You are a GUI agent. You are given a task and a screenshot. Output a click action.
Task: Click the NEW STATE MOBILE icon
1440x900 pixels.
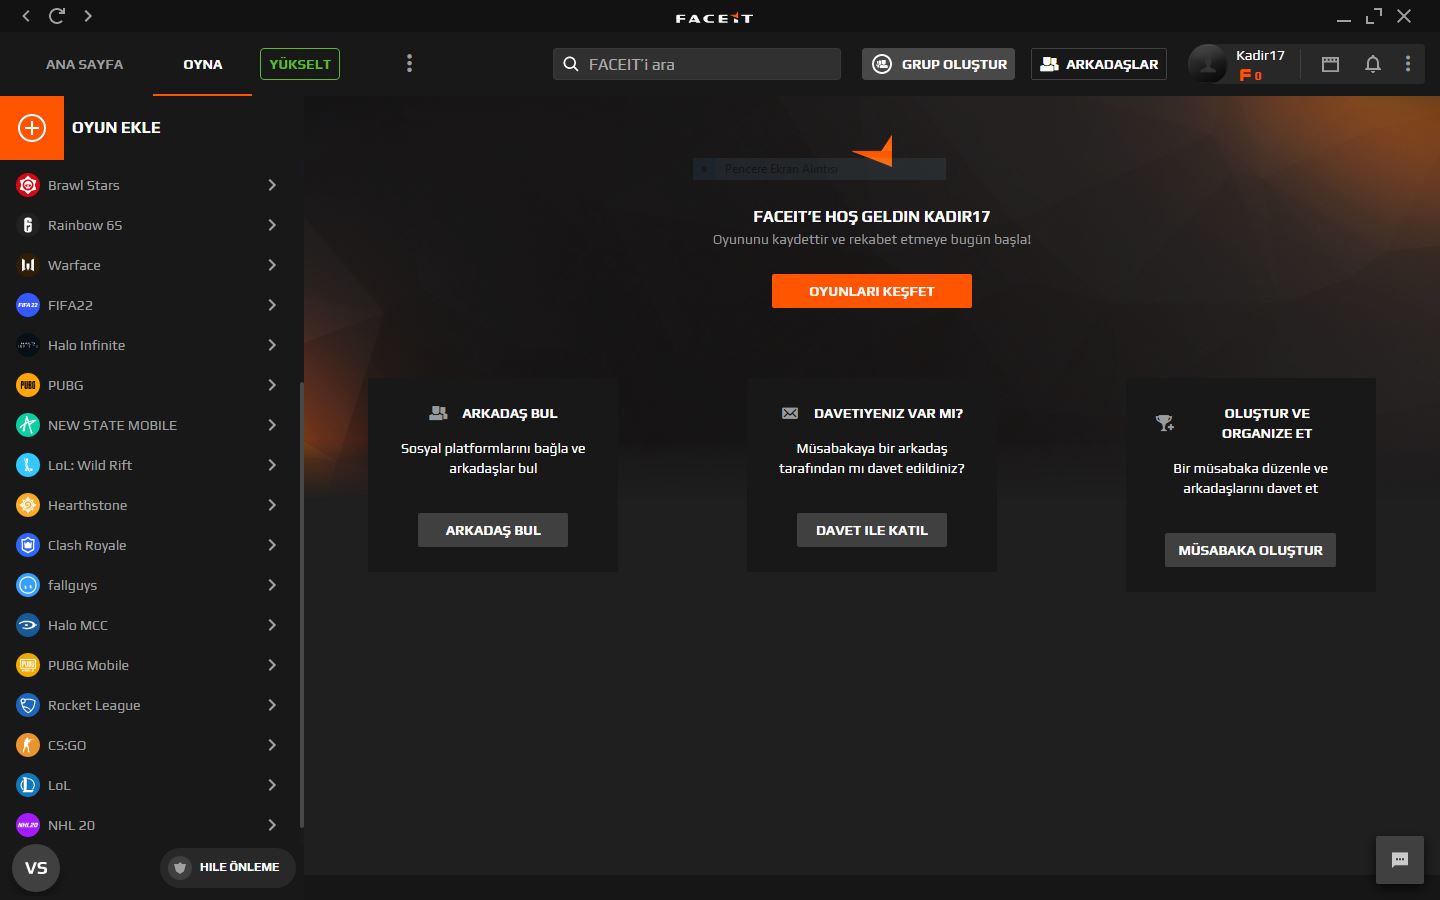click(x=28, y=425)
